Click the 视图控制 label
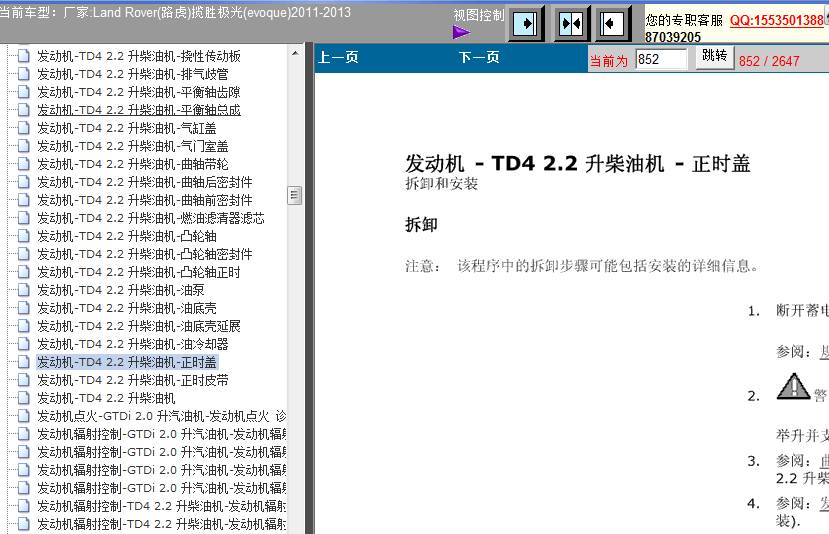 click(x=478, y=15)
